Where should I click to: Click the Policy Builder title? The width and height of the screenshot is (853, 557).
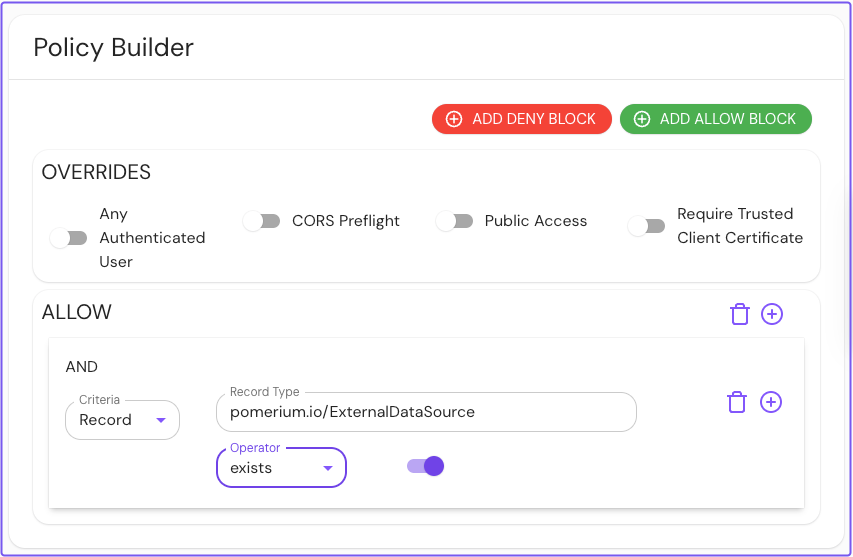(114, 48)
